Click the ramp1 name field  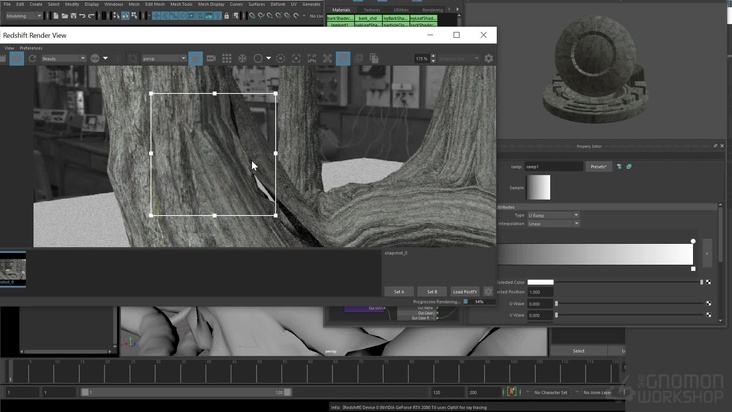coord(554,167)
